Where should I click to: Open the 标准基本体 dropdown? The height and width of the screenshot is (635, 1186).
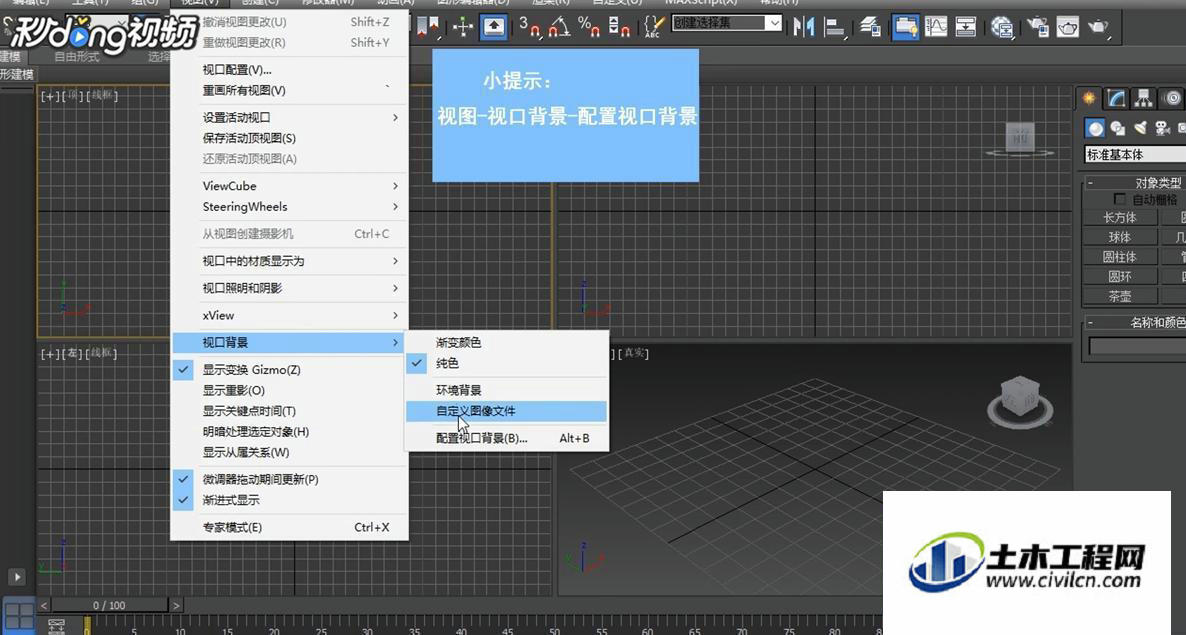[1135, 154]
